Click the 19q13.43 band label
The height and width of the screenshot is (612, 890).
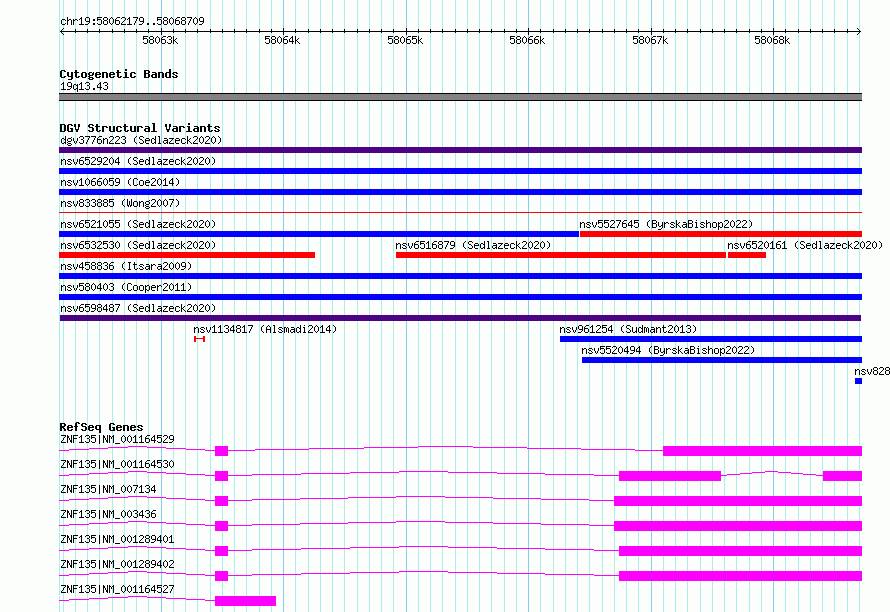point(84,86)
